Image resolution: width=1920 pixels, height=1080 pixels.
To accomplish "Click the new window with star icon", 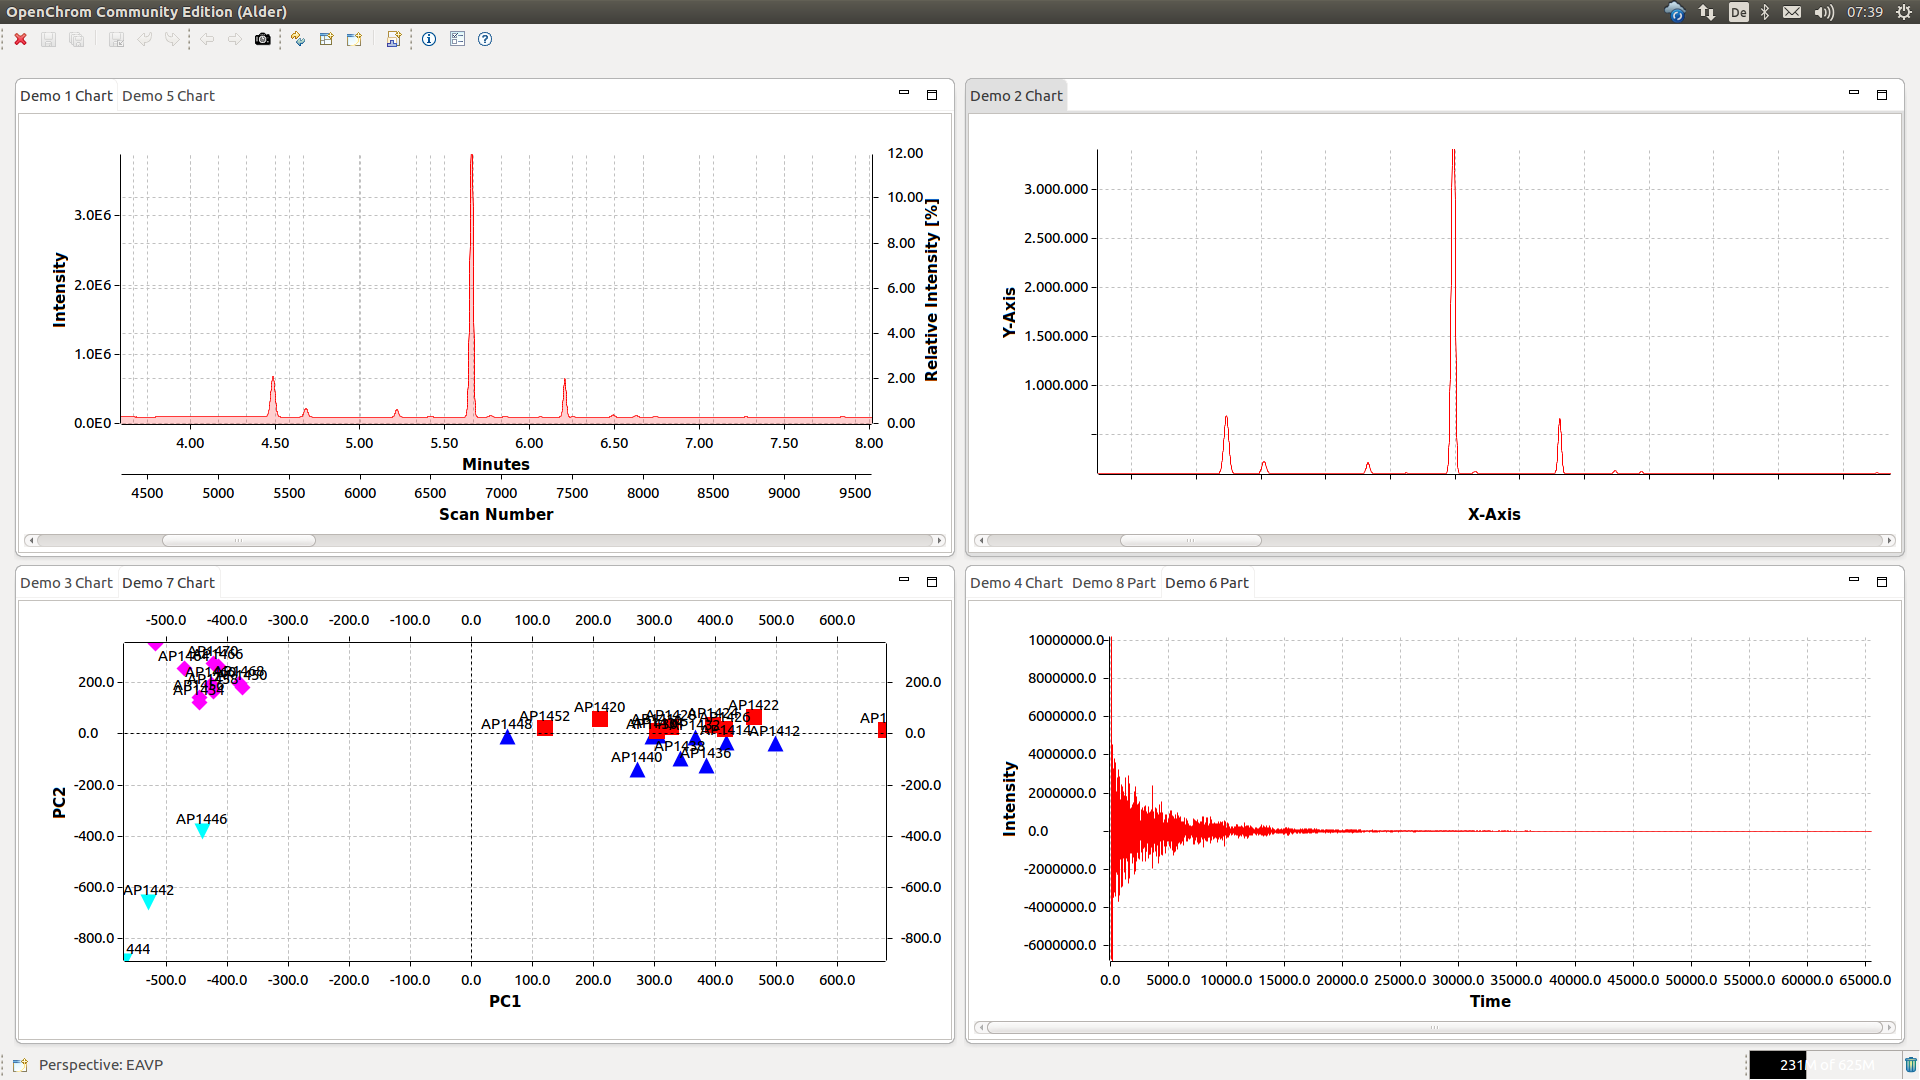I will click(354, 39).
